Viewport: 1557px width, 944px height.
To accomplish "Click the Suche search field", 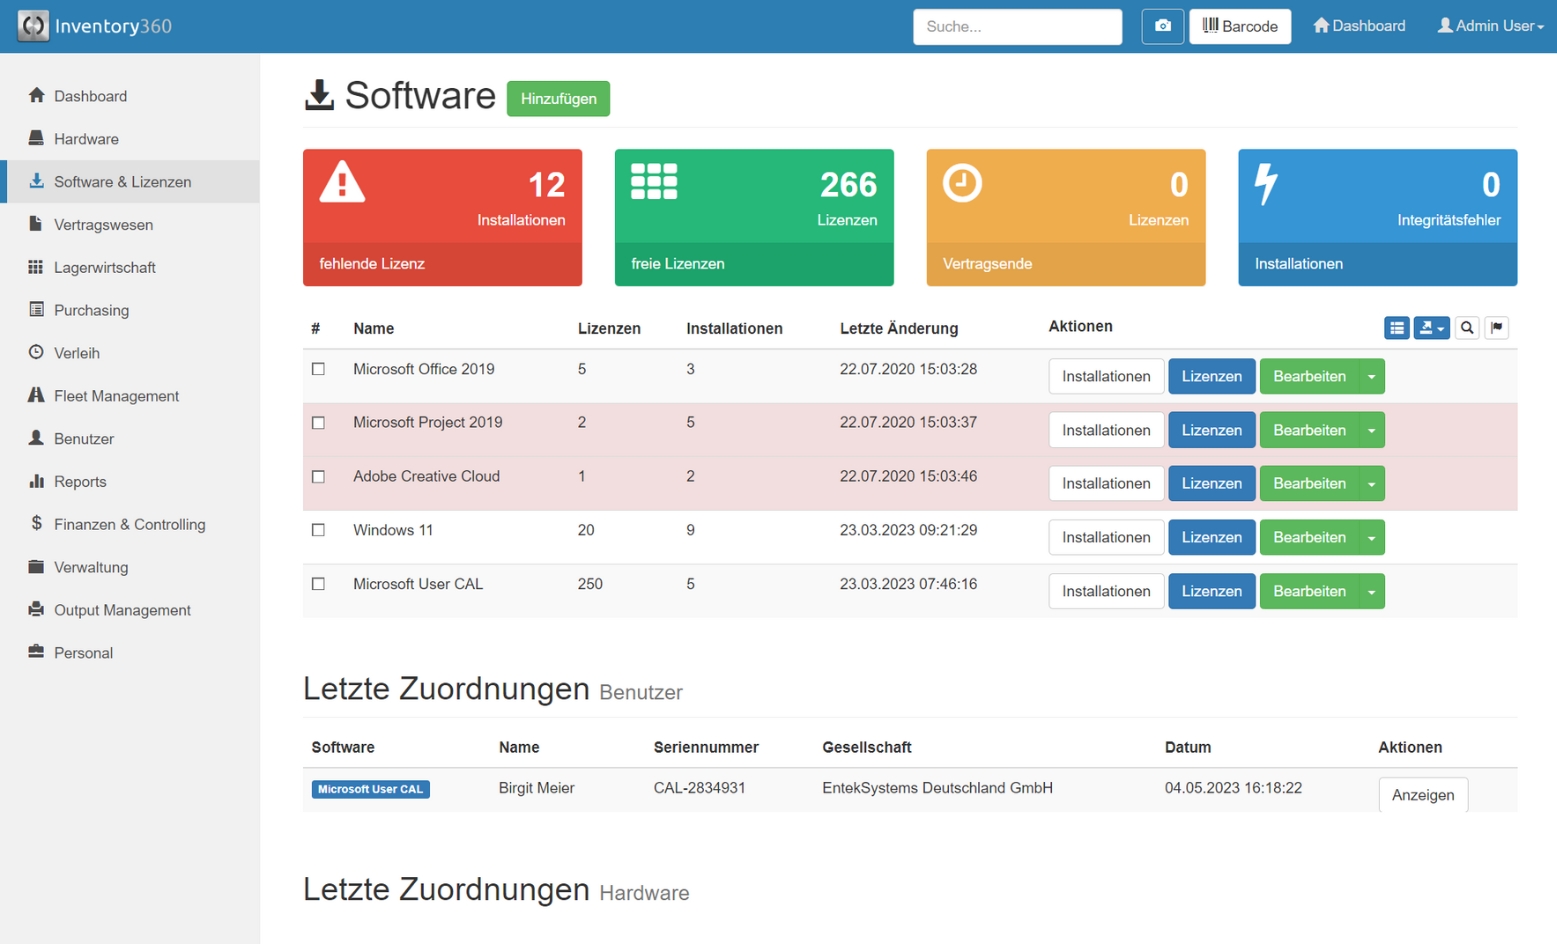I will click(1017, 27).
